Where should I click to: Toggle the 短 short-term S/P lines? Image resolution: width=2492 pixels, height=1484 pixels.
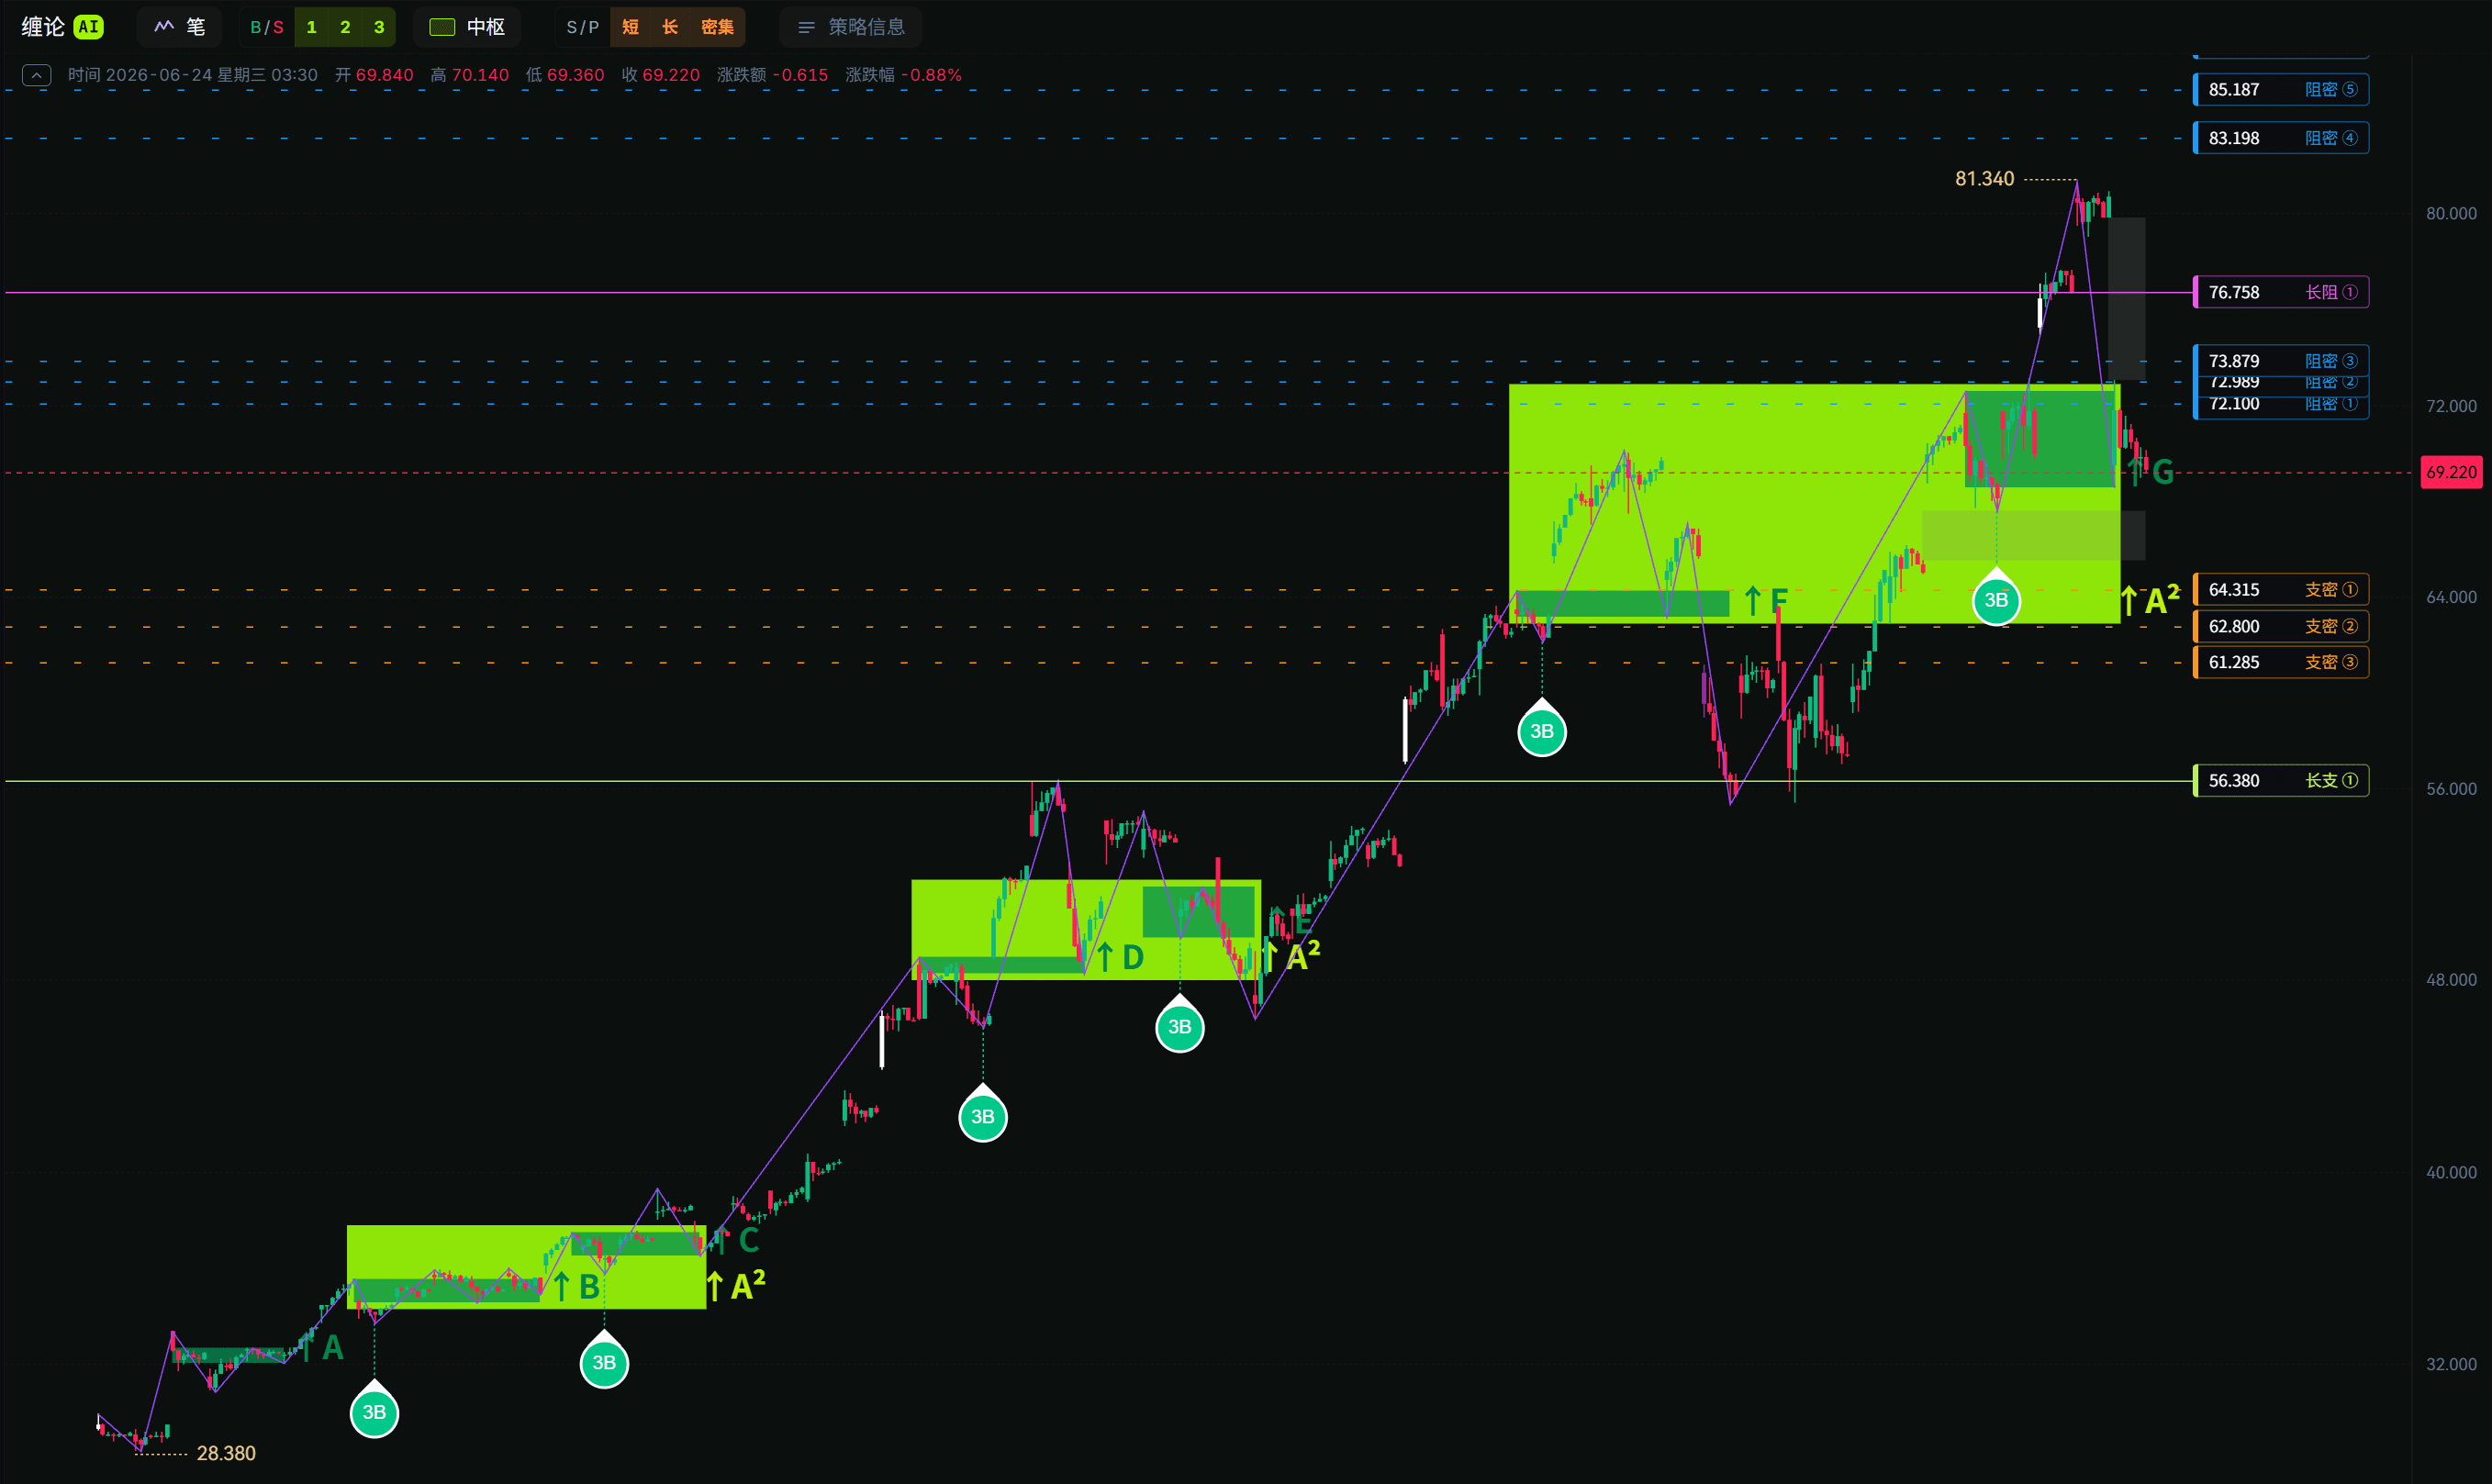pos(631,27)
